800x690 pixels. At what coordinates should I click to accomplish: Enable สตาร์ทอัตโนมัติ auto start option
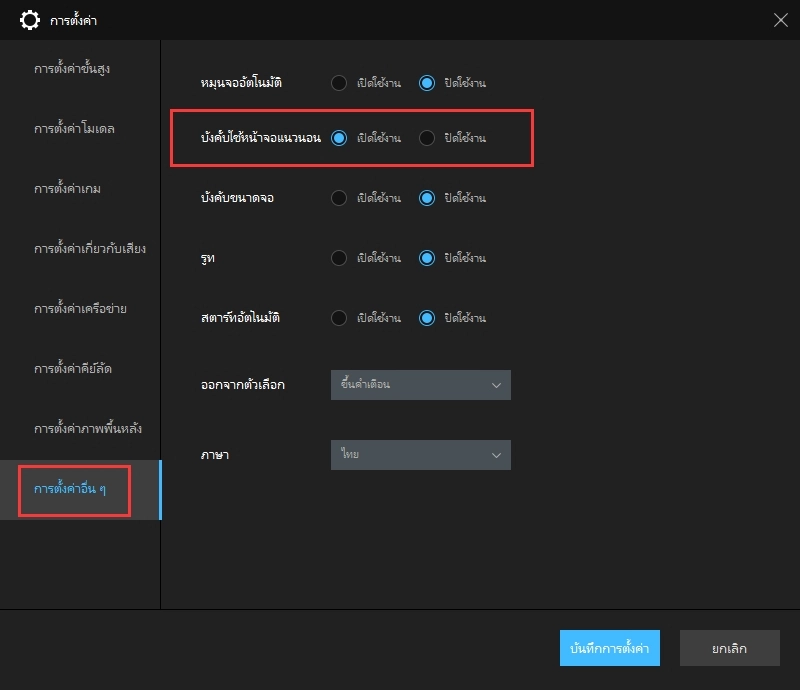[x=339, y=318]
